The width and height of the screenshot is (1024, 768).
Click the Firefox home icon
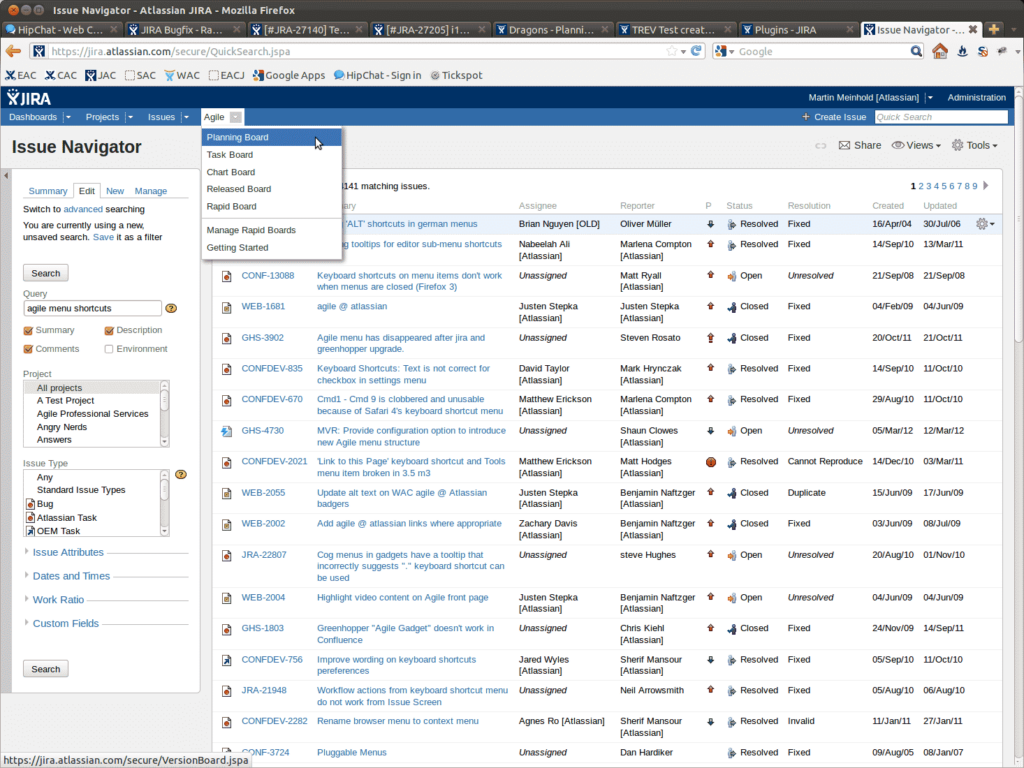click(940, 51)
